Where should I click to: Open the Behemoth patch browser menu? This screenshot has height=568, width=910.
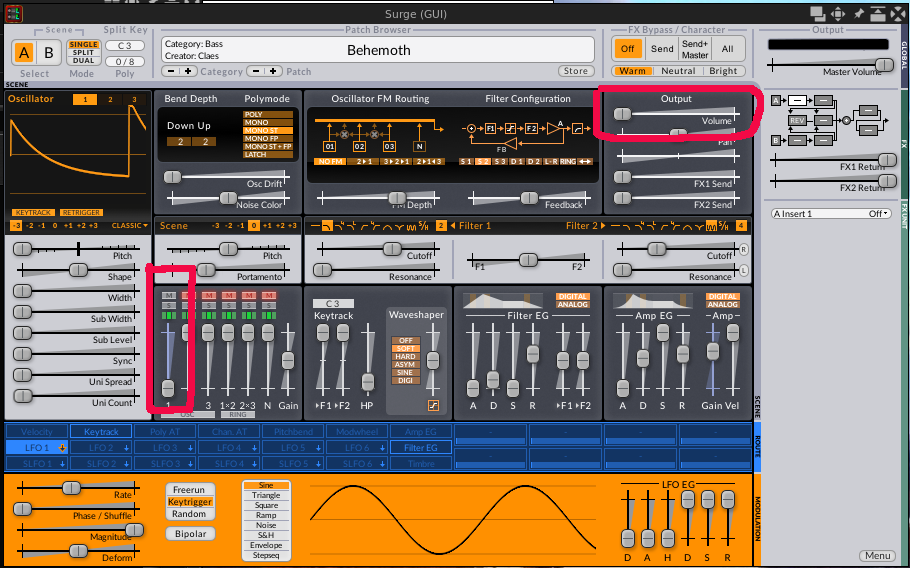click(378, 50)
